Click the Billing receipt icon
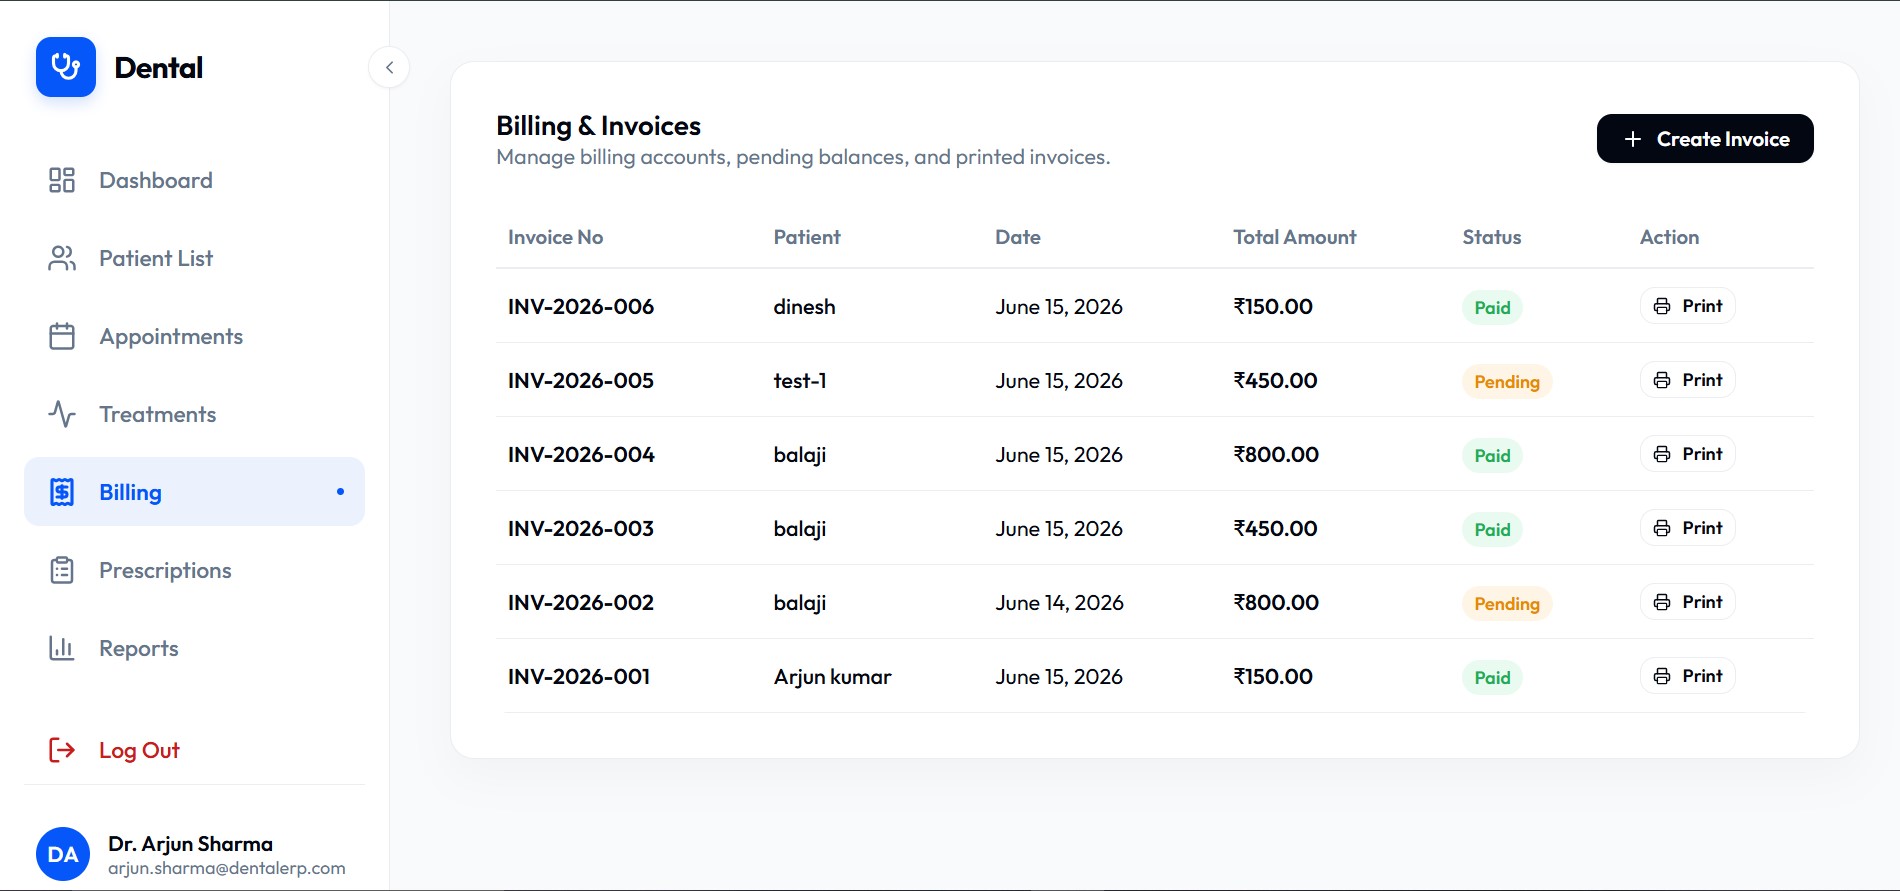Image resolution: width=1900 pixels, height=891 pixels. coord(62,492)
